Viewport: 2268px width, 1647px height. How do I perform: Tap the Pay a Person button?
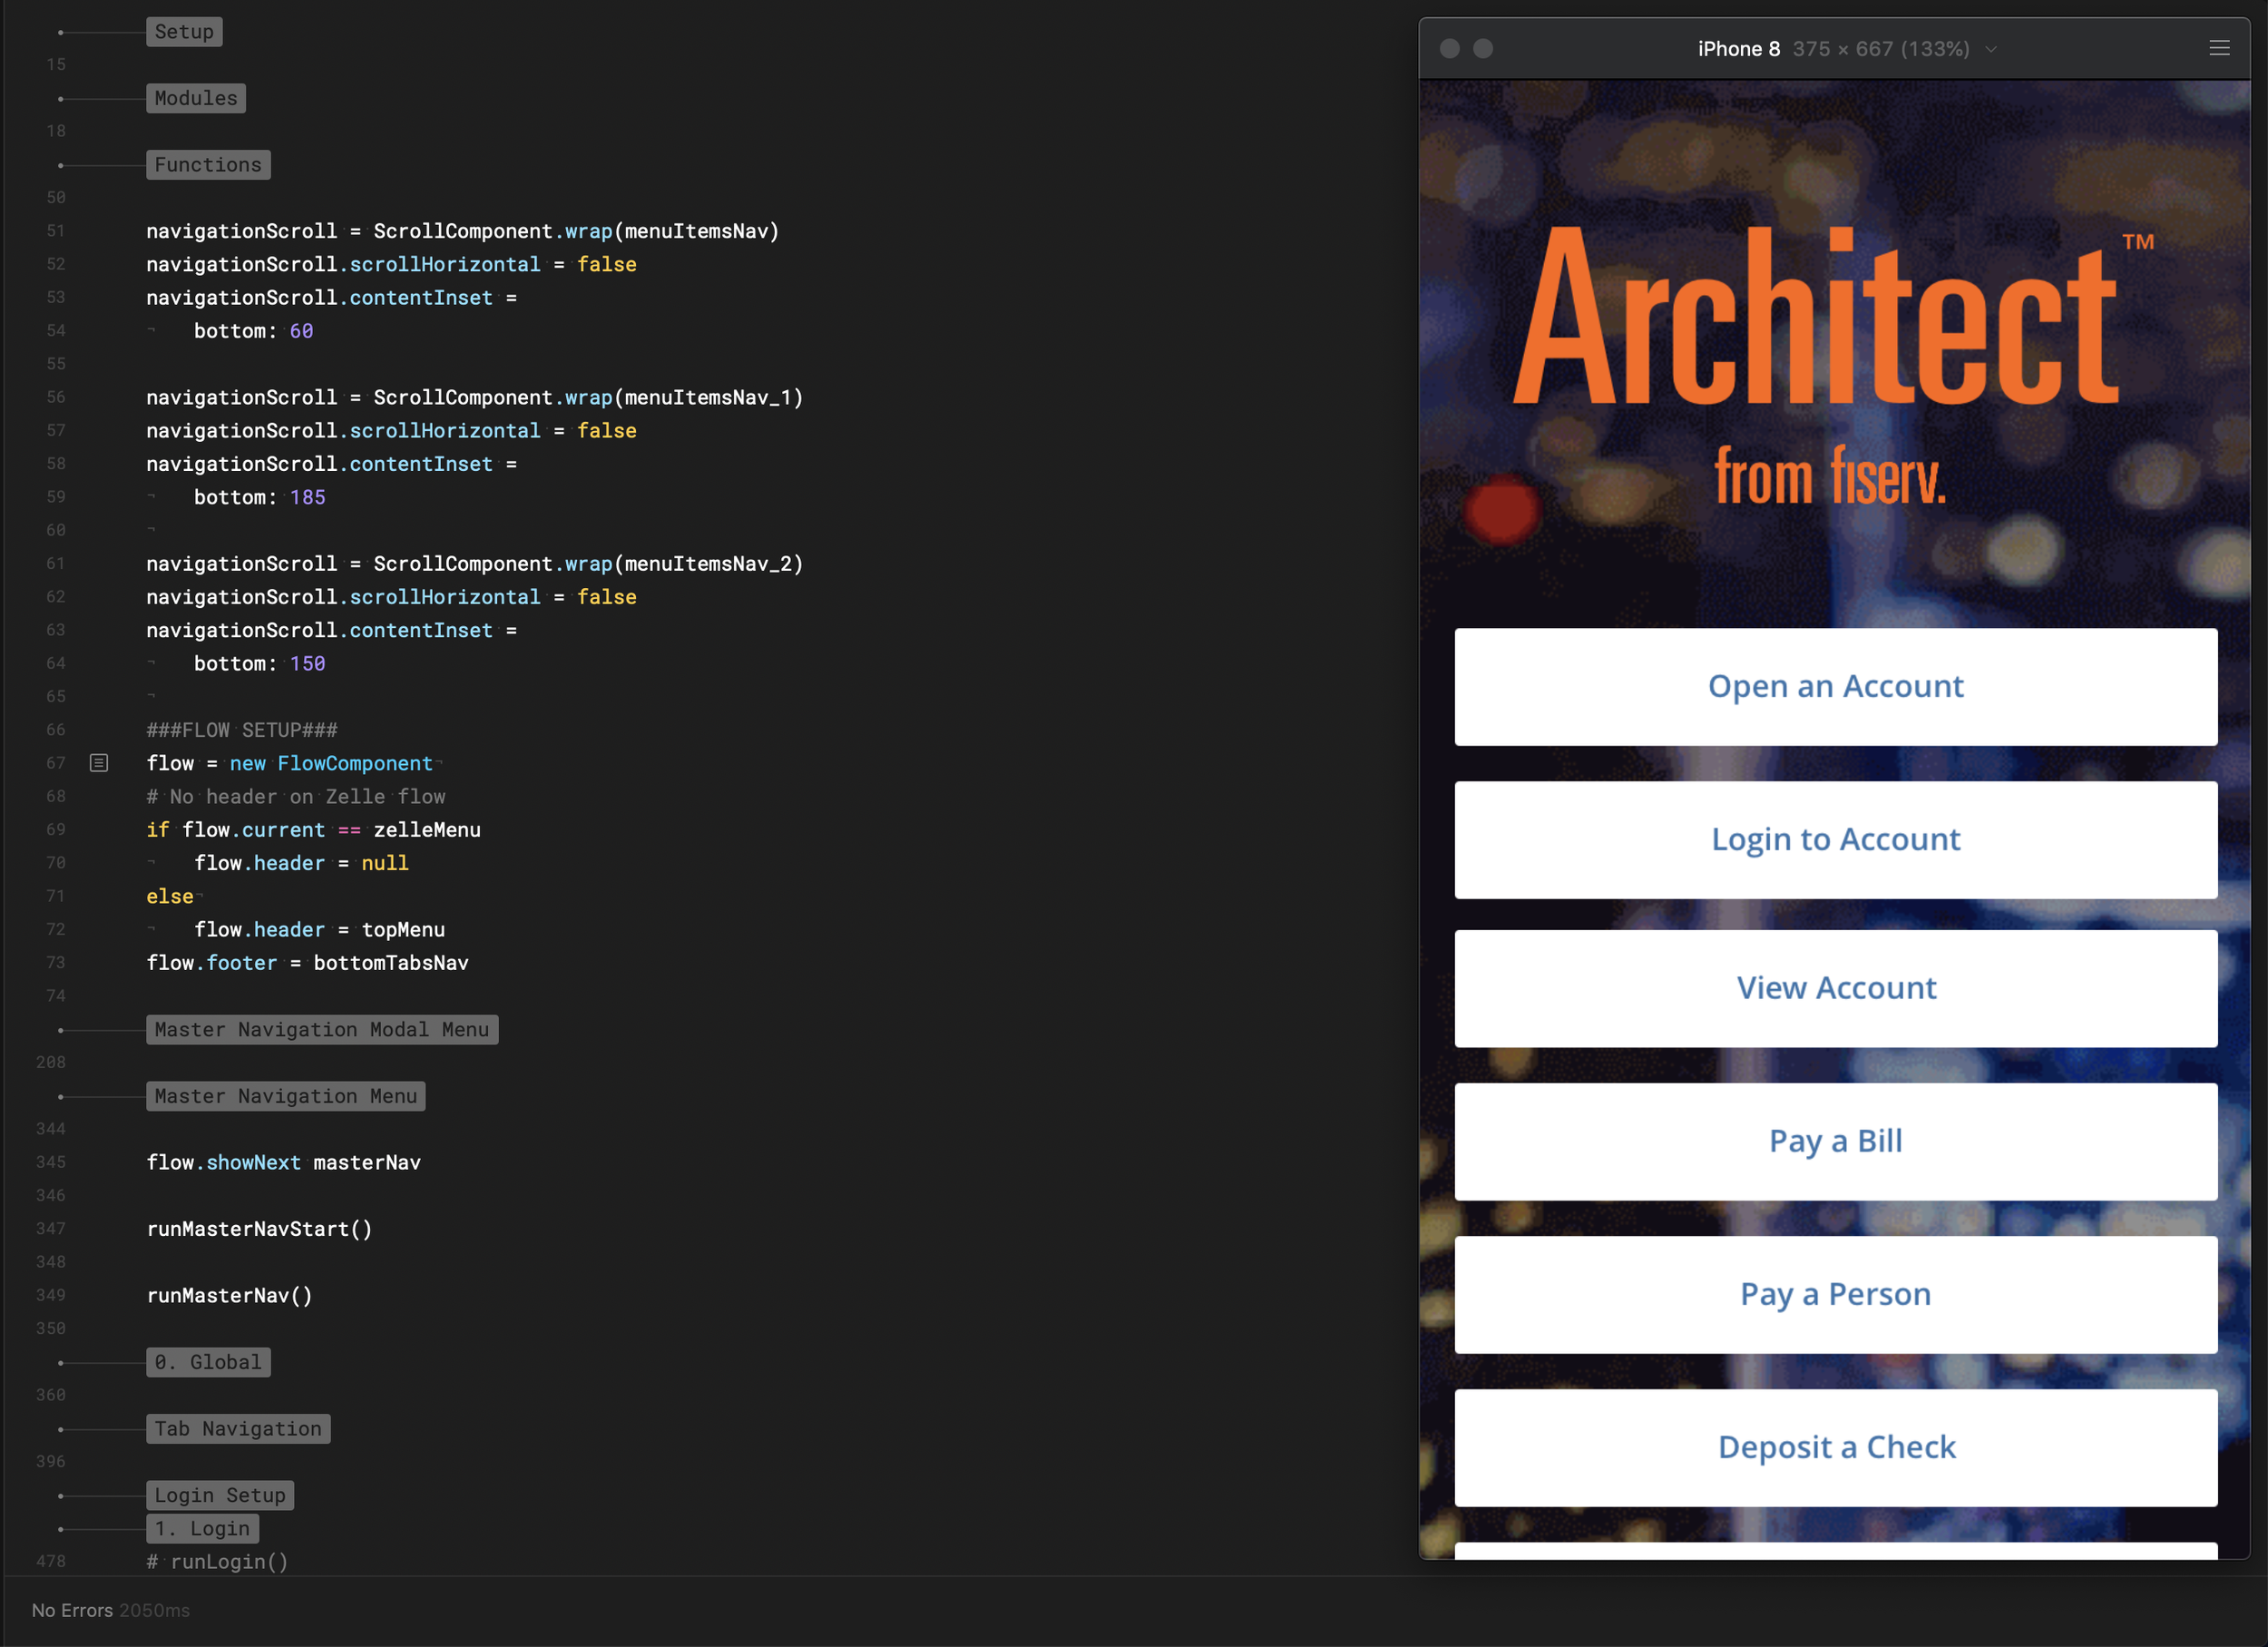(x=1836, y=1295)
